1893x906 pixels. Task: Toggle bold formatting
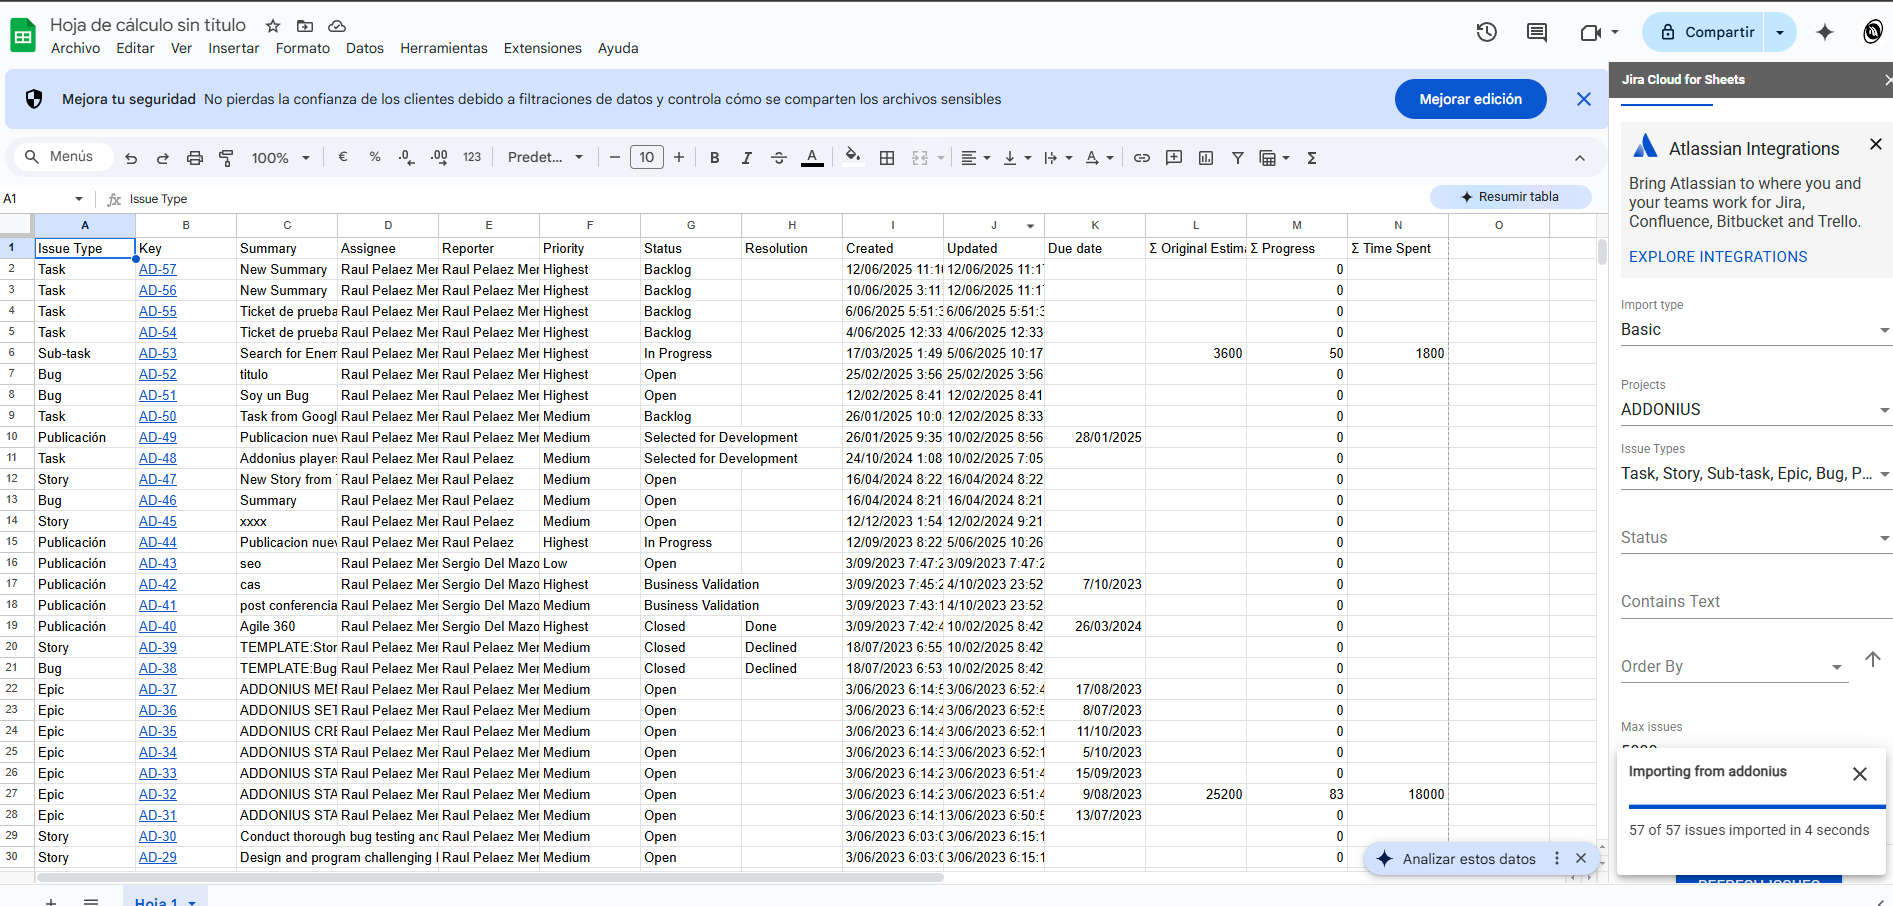coord(715,158)
